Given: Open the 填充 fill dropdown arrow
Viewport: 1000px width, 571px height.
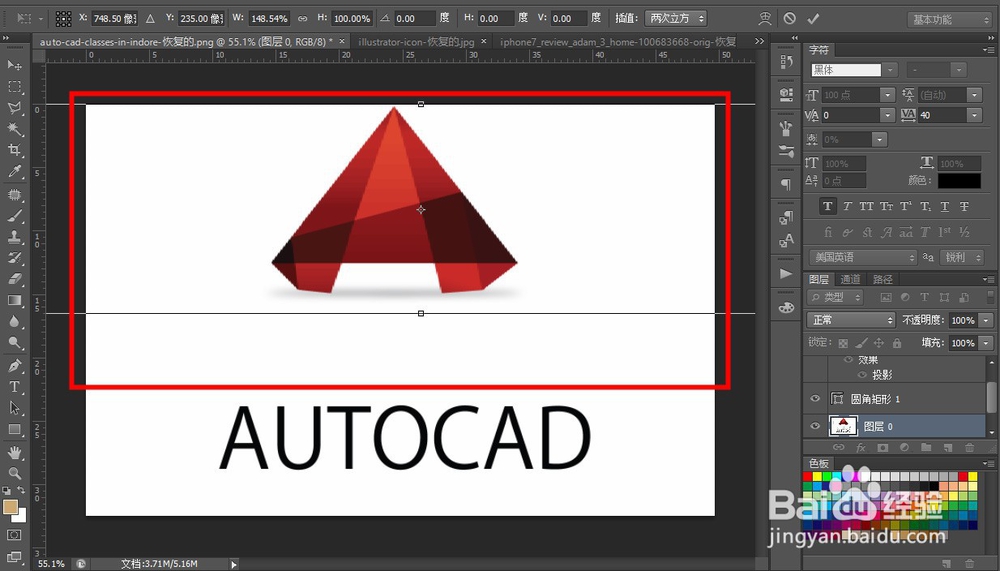Looking at the screenshot, I should point(986,343).
